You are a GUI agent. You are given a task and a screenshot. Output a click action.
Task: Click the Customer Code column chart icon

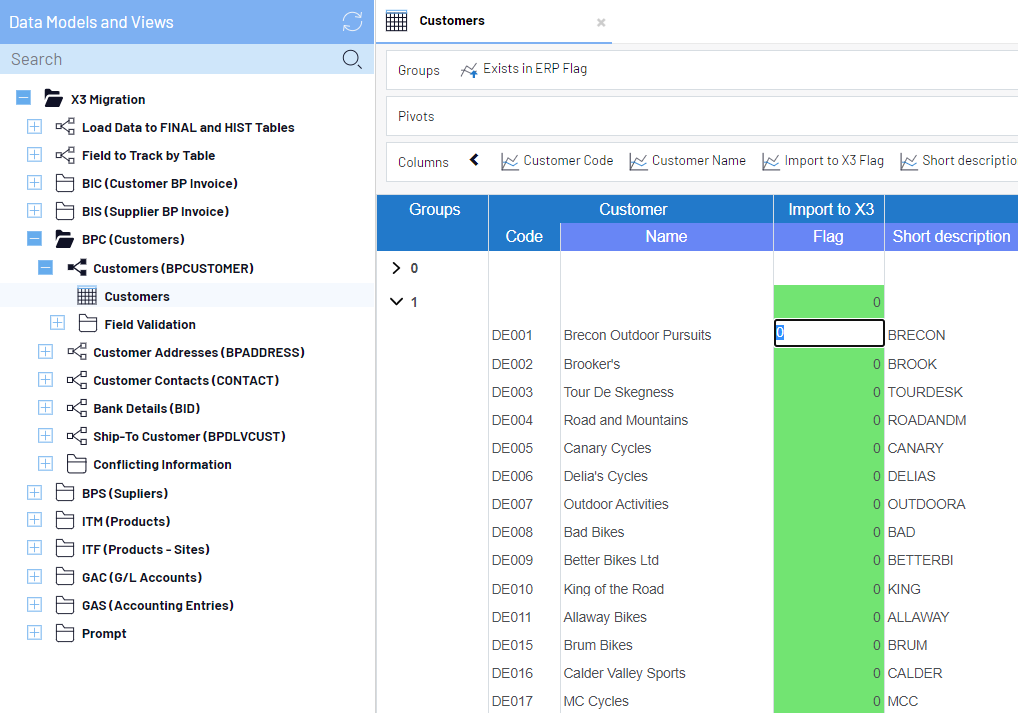click(510, 161)
